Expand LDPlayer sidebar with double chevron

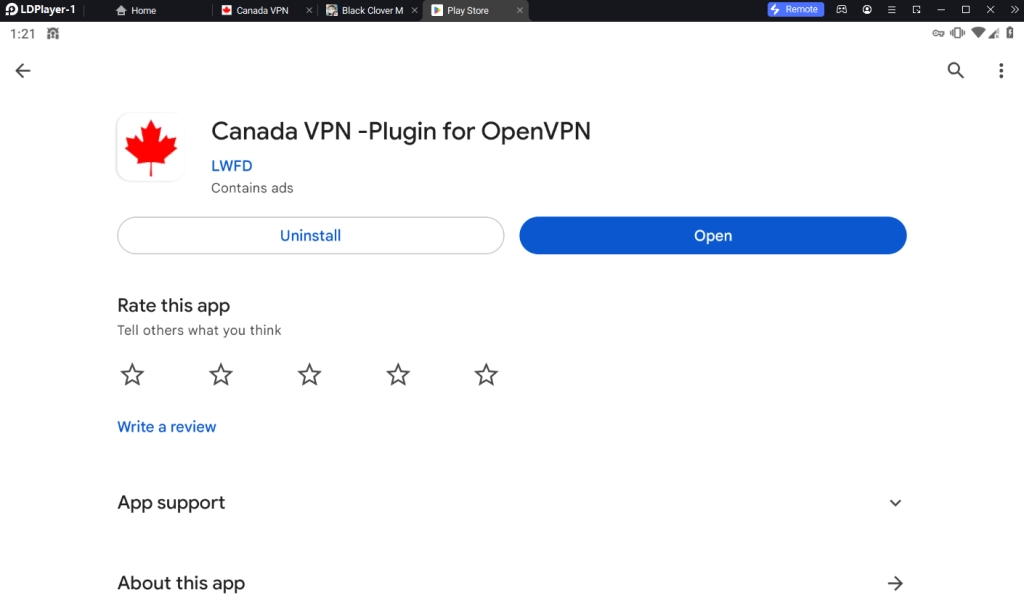tap(1014, 10)
